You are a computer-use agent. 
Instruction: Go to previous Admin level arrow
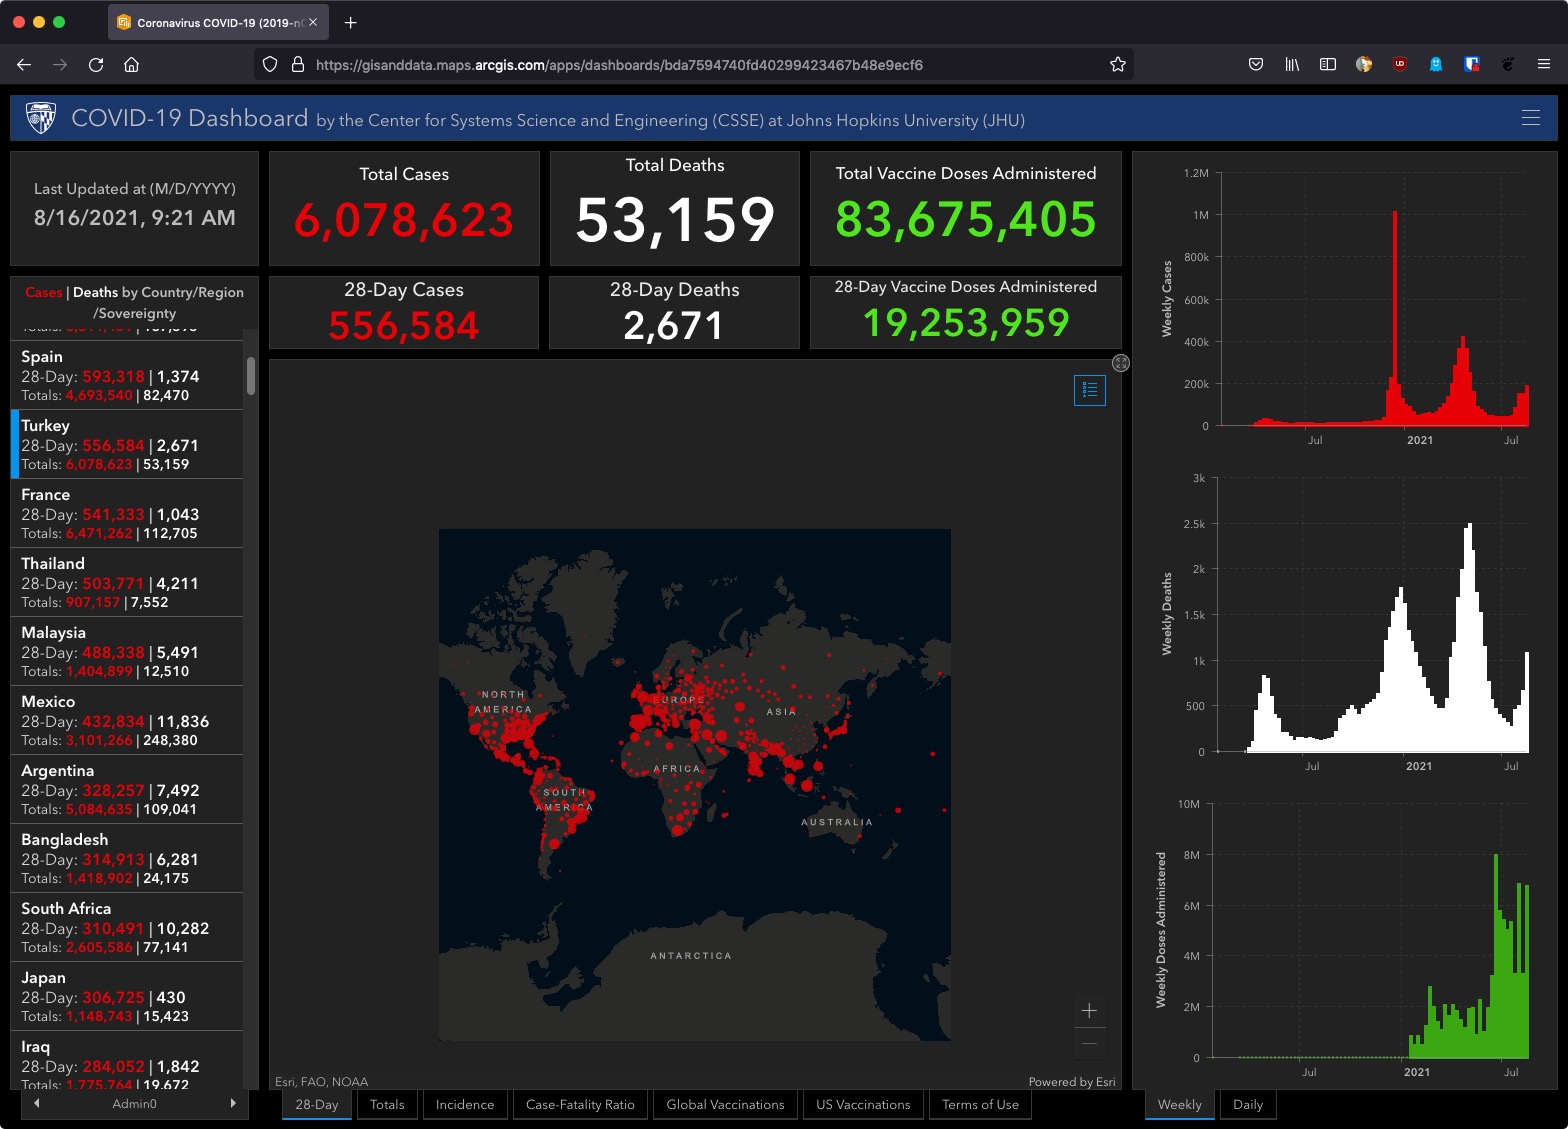click(x=37, y=1104)
